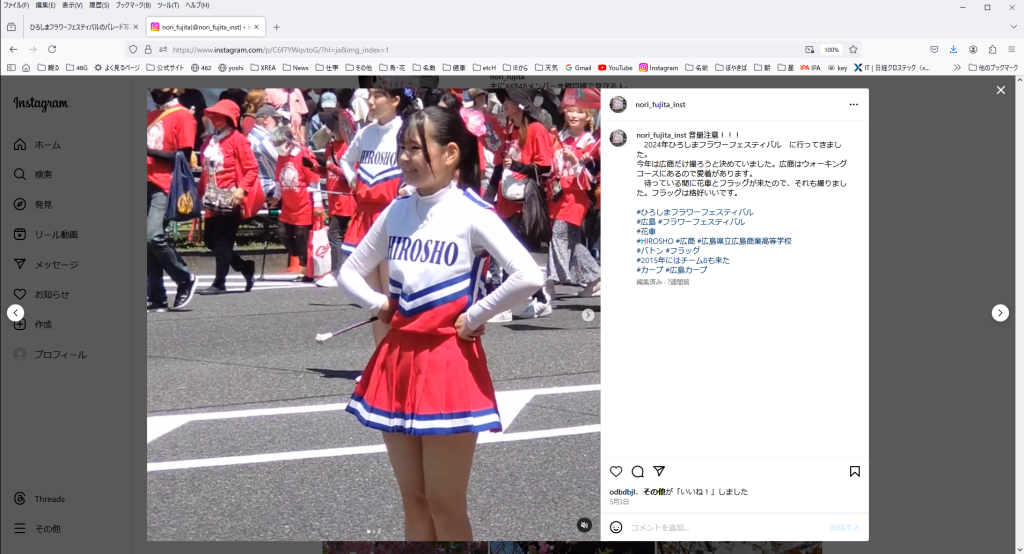1024x554 pixels.
Task: Open Instagram Home in the sidebar
Action: coord(37,145)
